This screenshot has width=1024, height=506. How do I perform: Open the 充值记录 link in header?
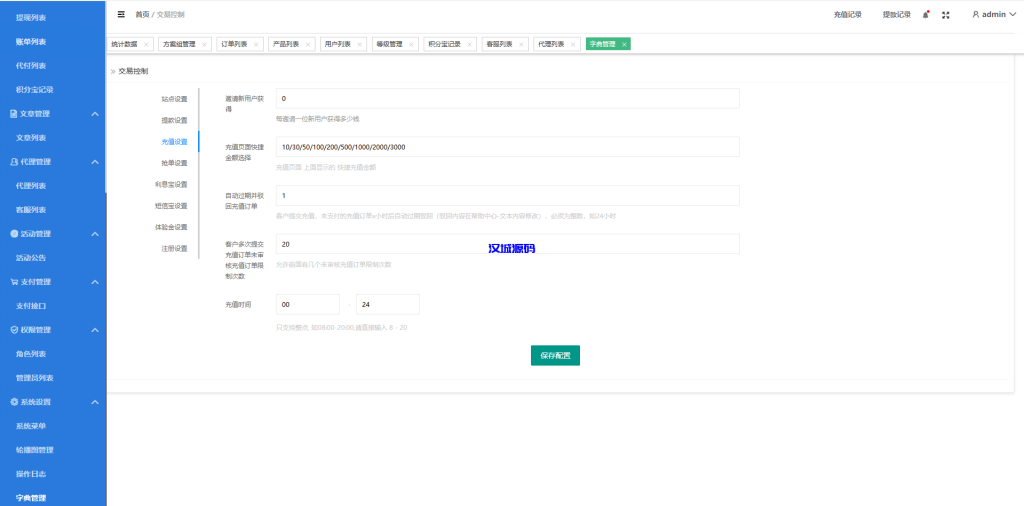click(847, 15)
